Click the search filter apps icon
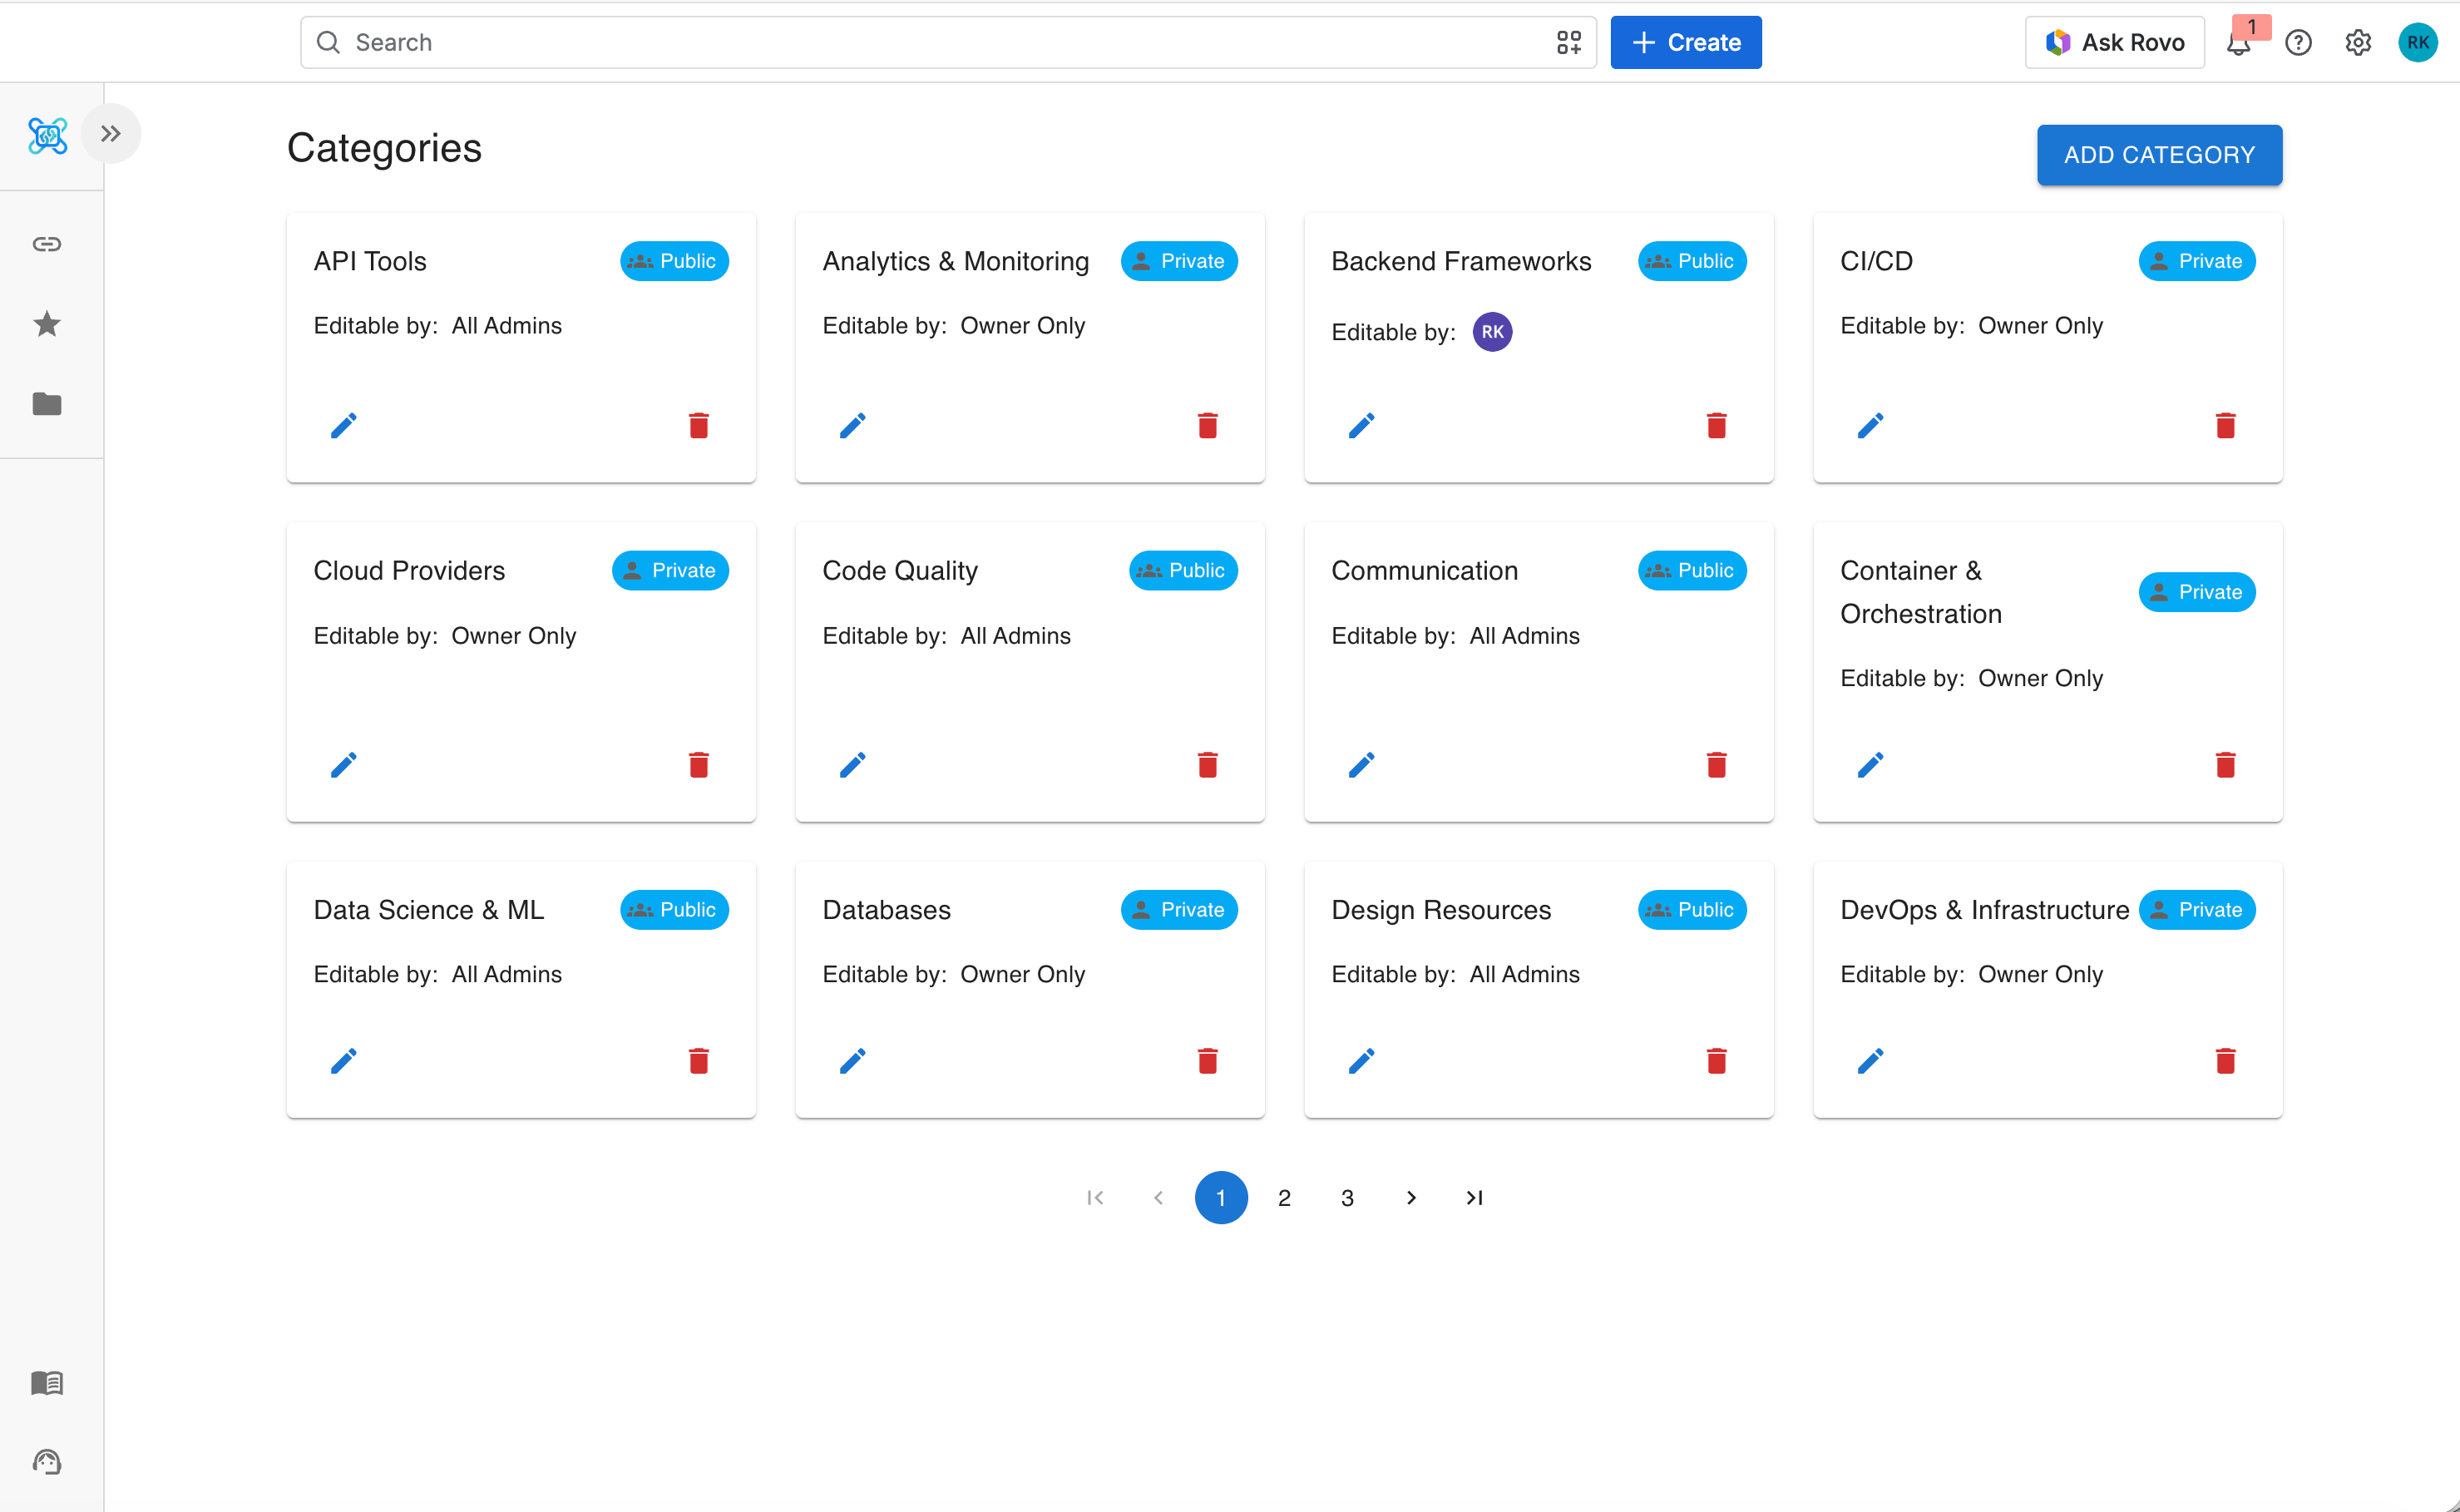This screenshot has height=1512, width=2460. tap(1568, 42)
